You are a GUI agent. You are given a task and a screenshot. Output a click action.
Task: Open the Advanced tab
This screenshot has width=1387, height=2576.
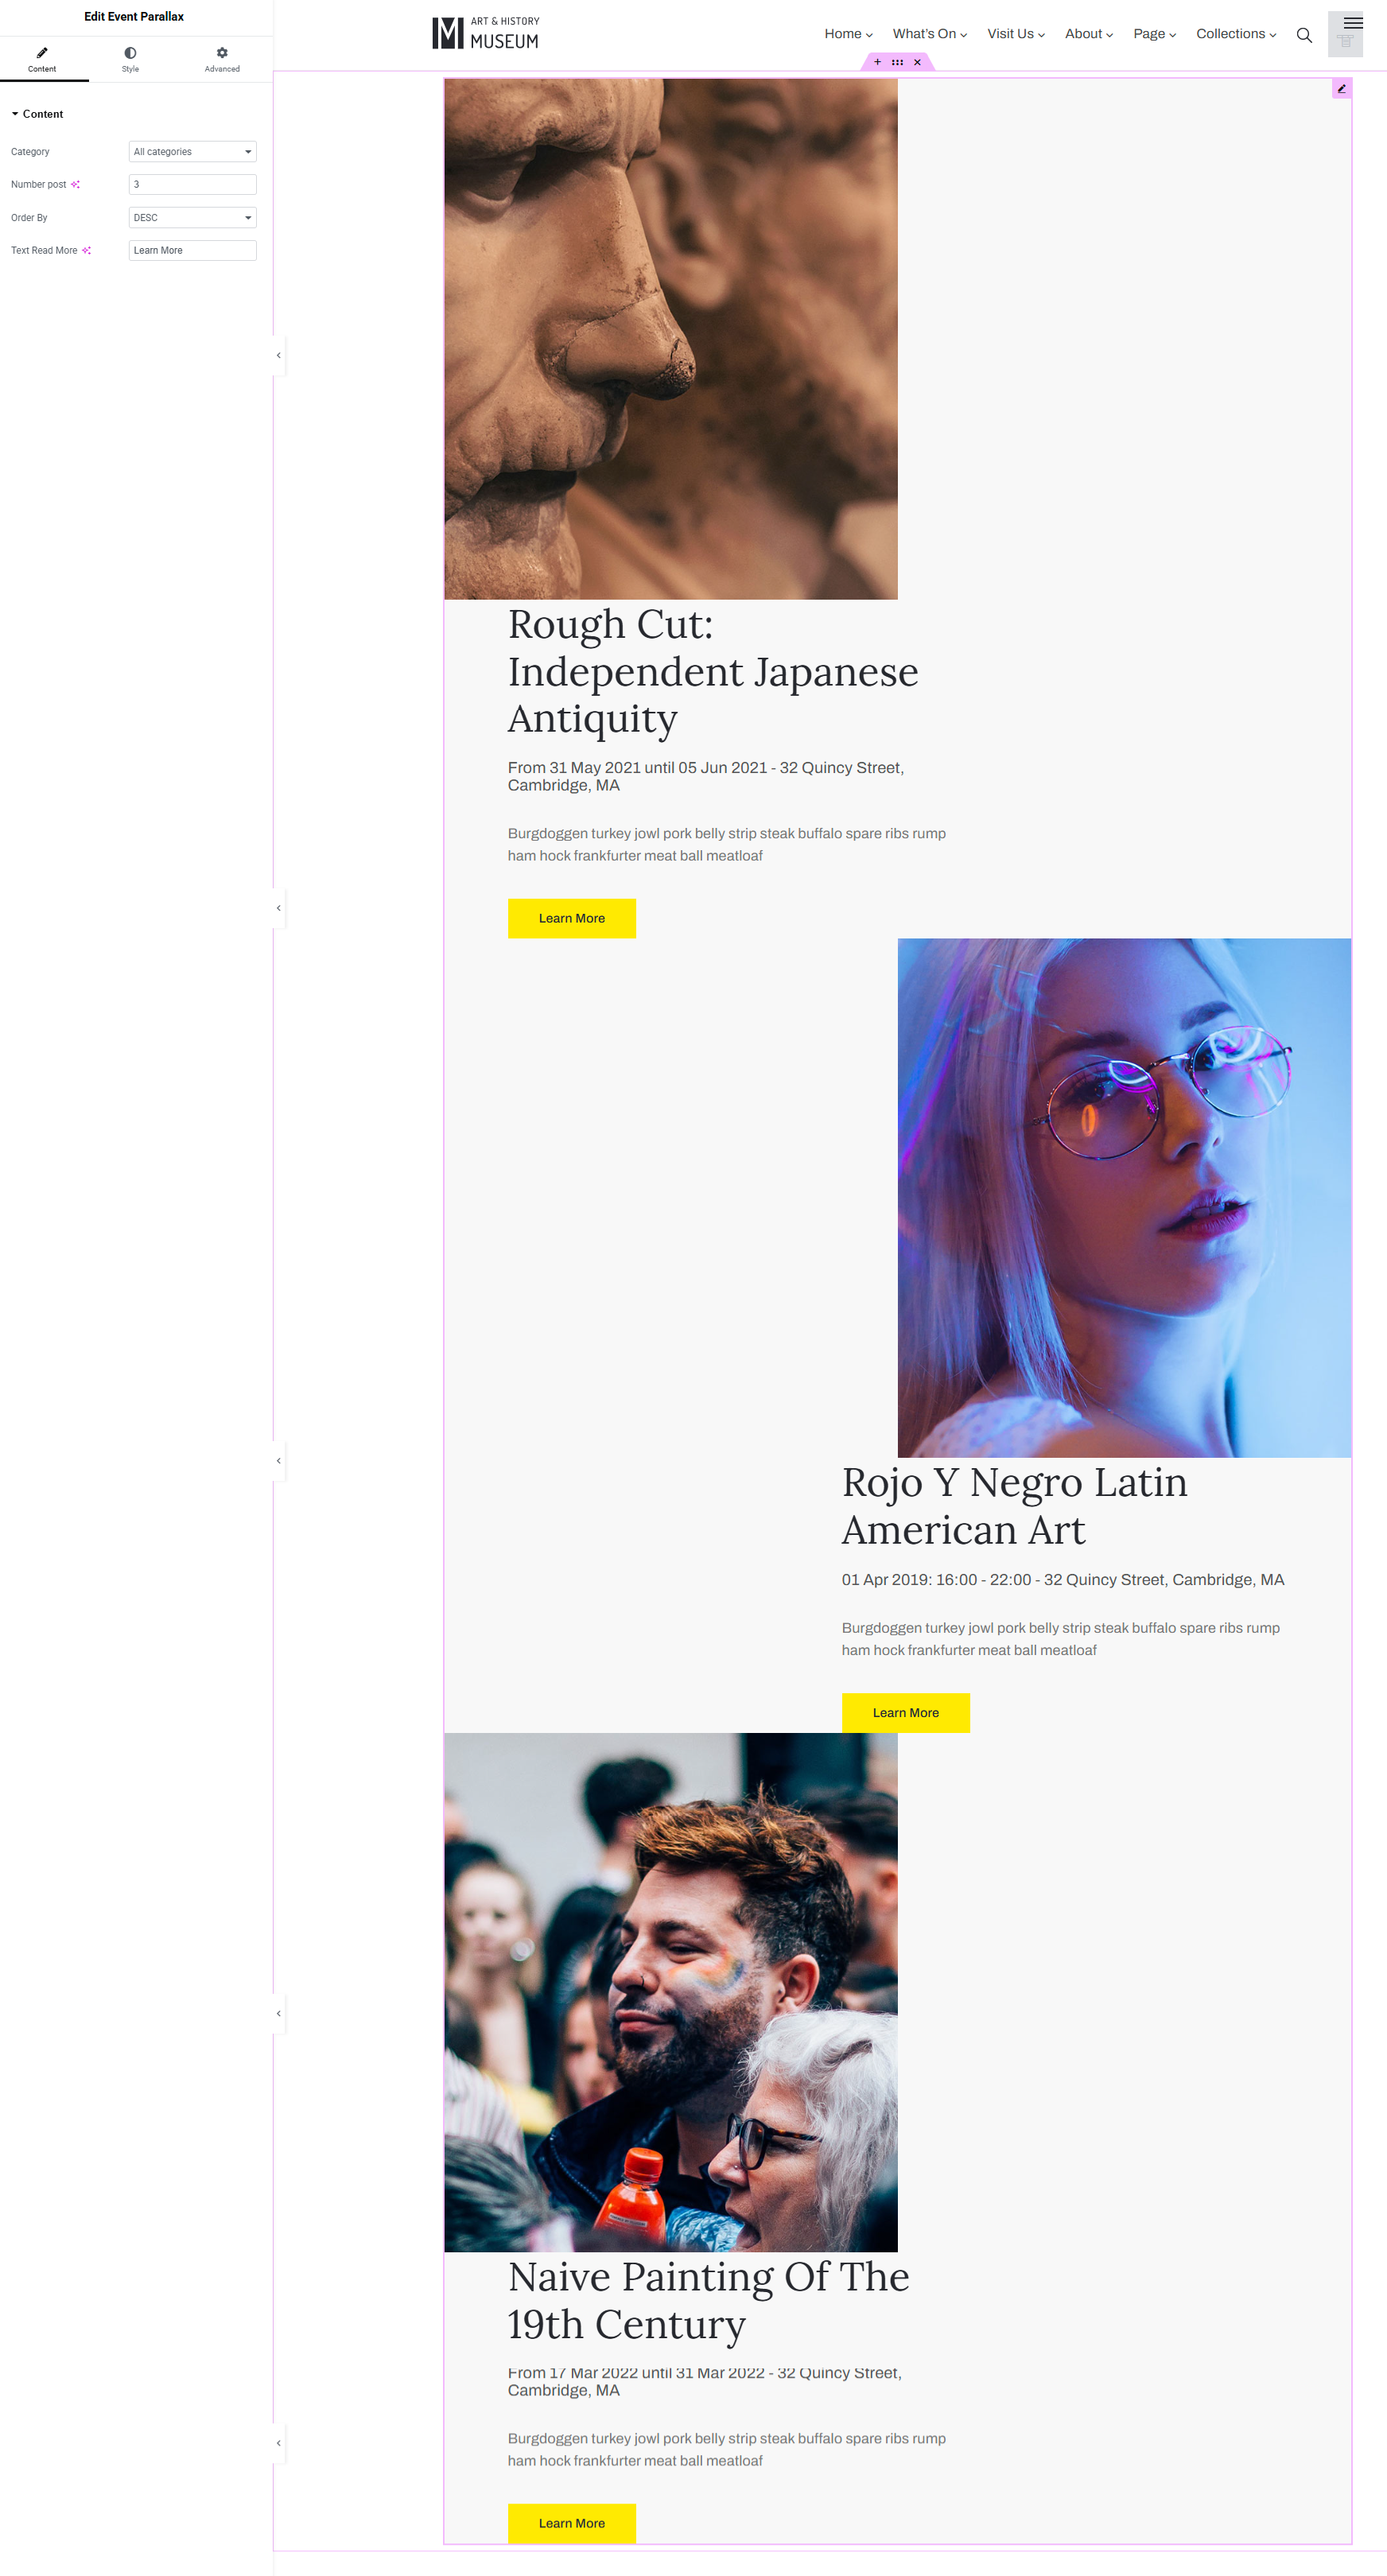[x=222, y=59]
